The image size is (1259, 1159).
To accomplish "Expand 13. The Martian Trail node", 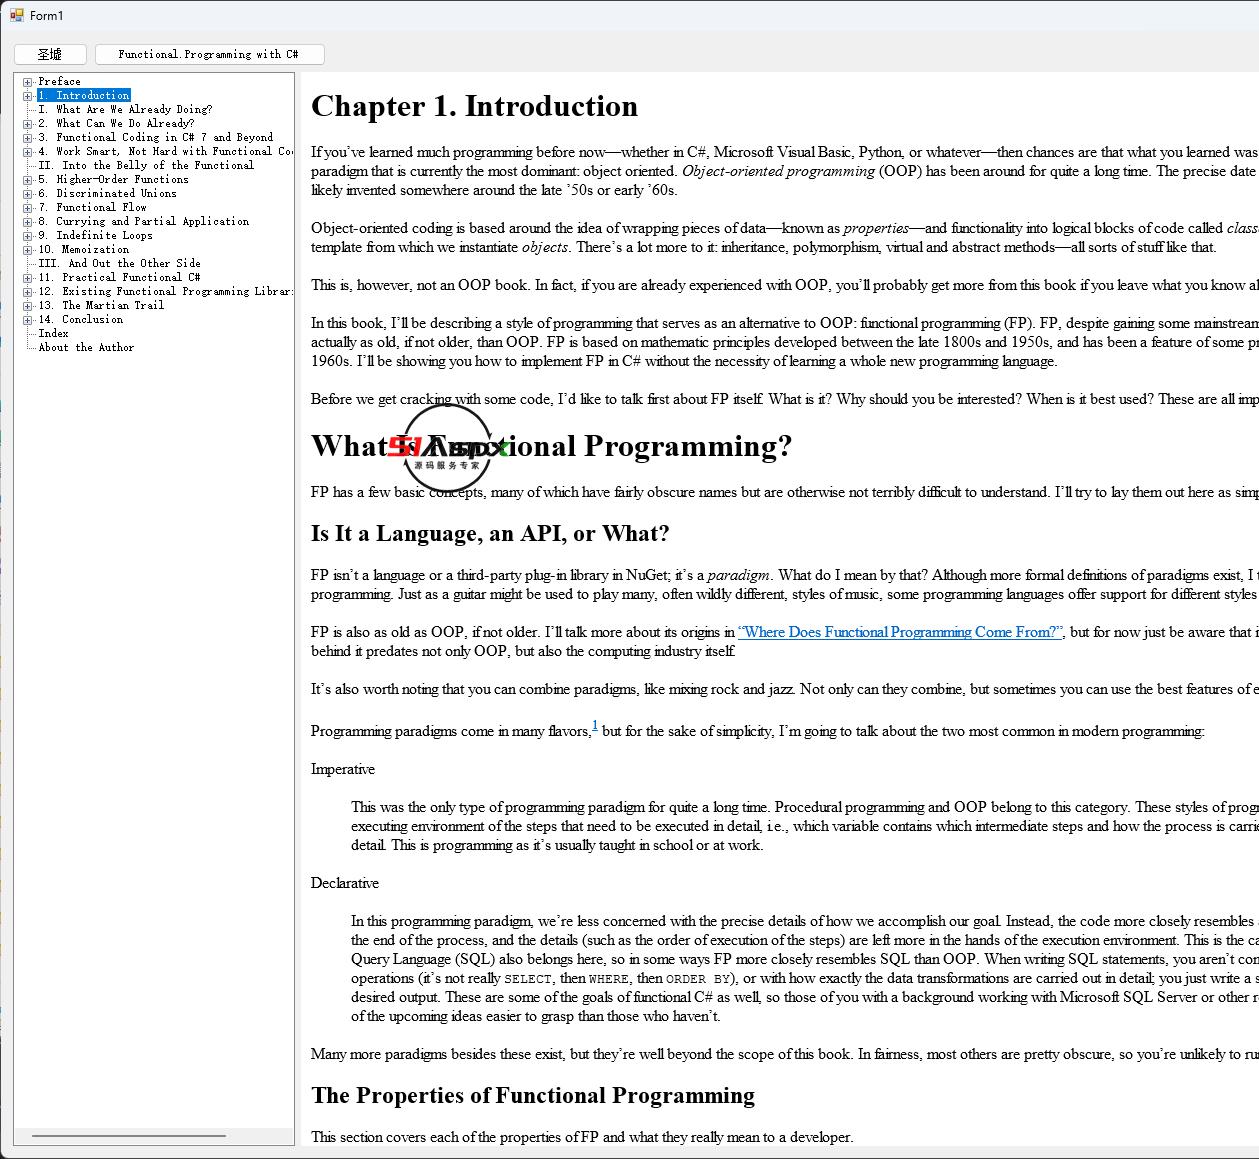I will point(28,306).
